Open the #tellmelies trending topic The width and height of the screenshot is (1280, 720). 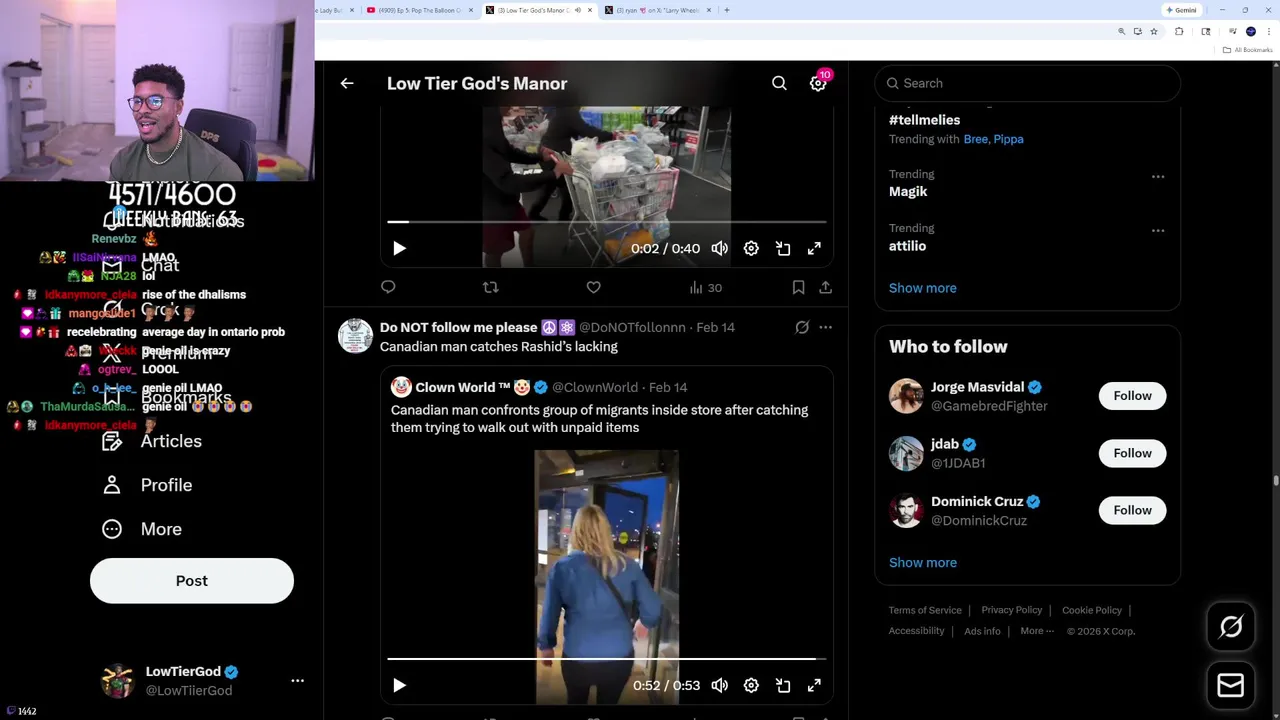(x=924, y=120)
